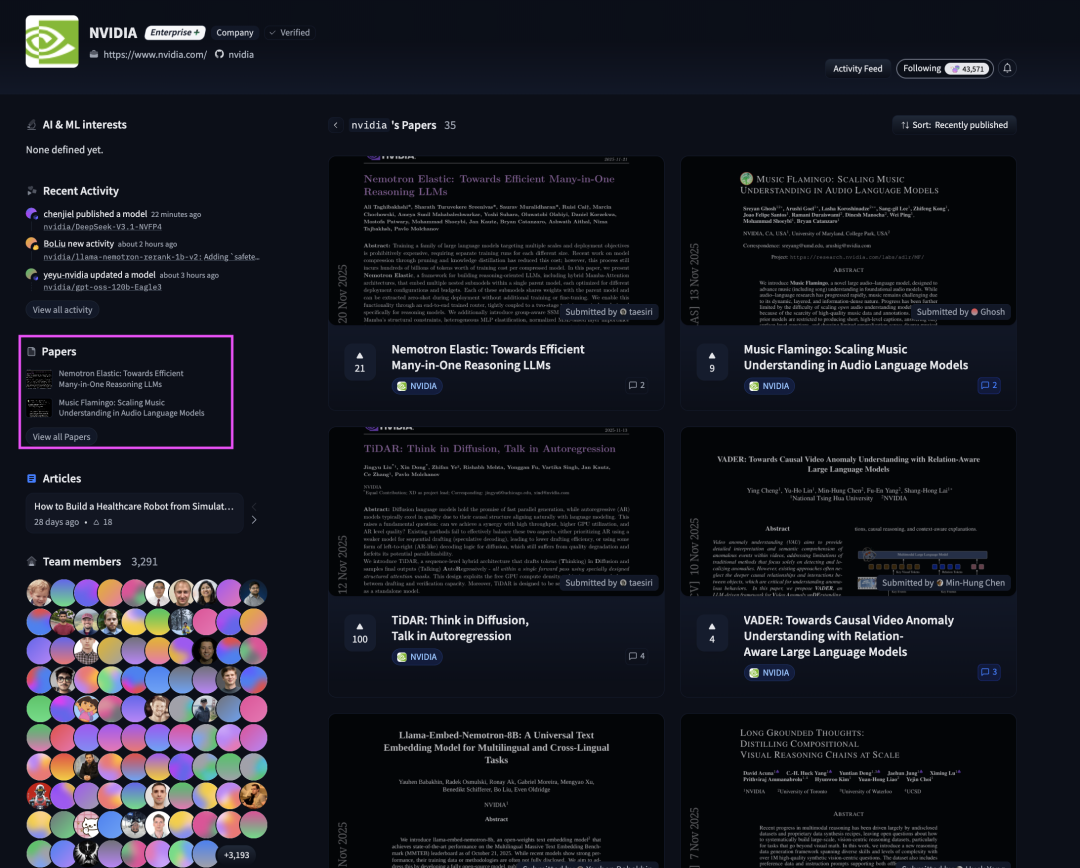This screenshot has width=1080, height=868.
Task: Click the notification bell icon
Action: (x=1007, y=68)
